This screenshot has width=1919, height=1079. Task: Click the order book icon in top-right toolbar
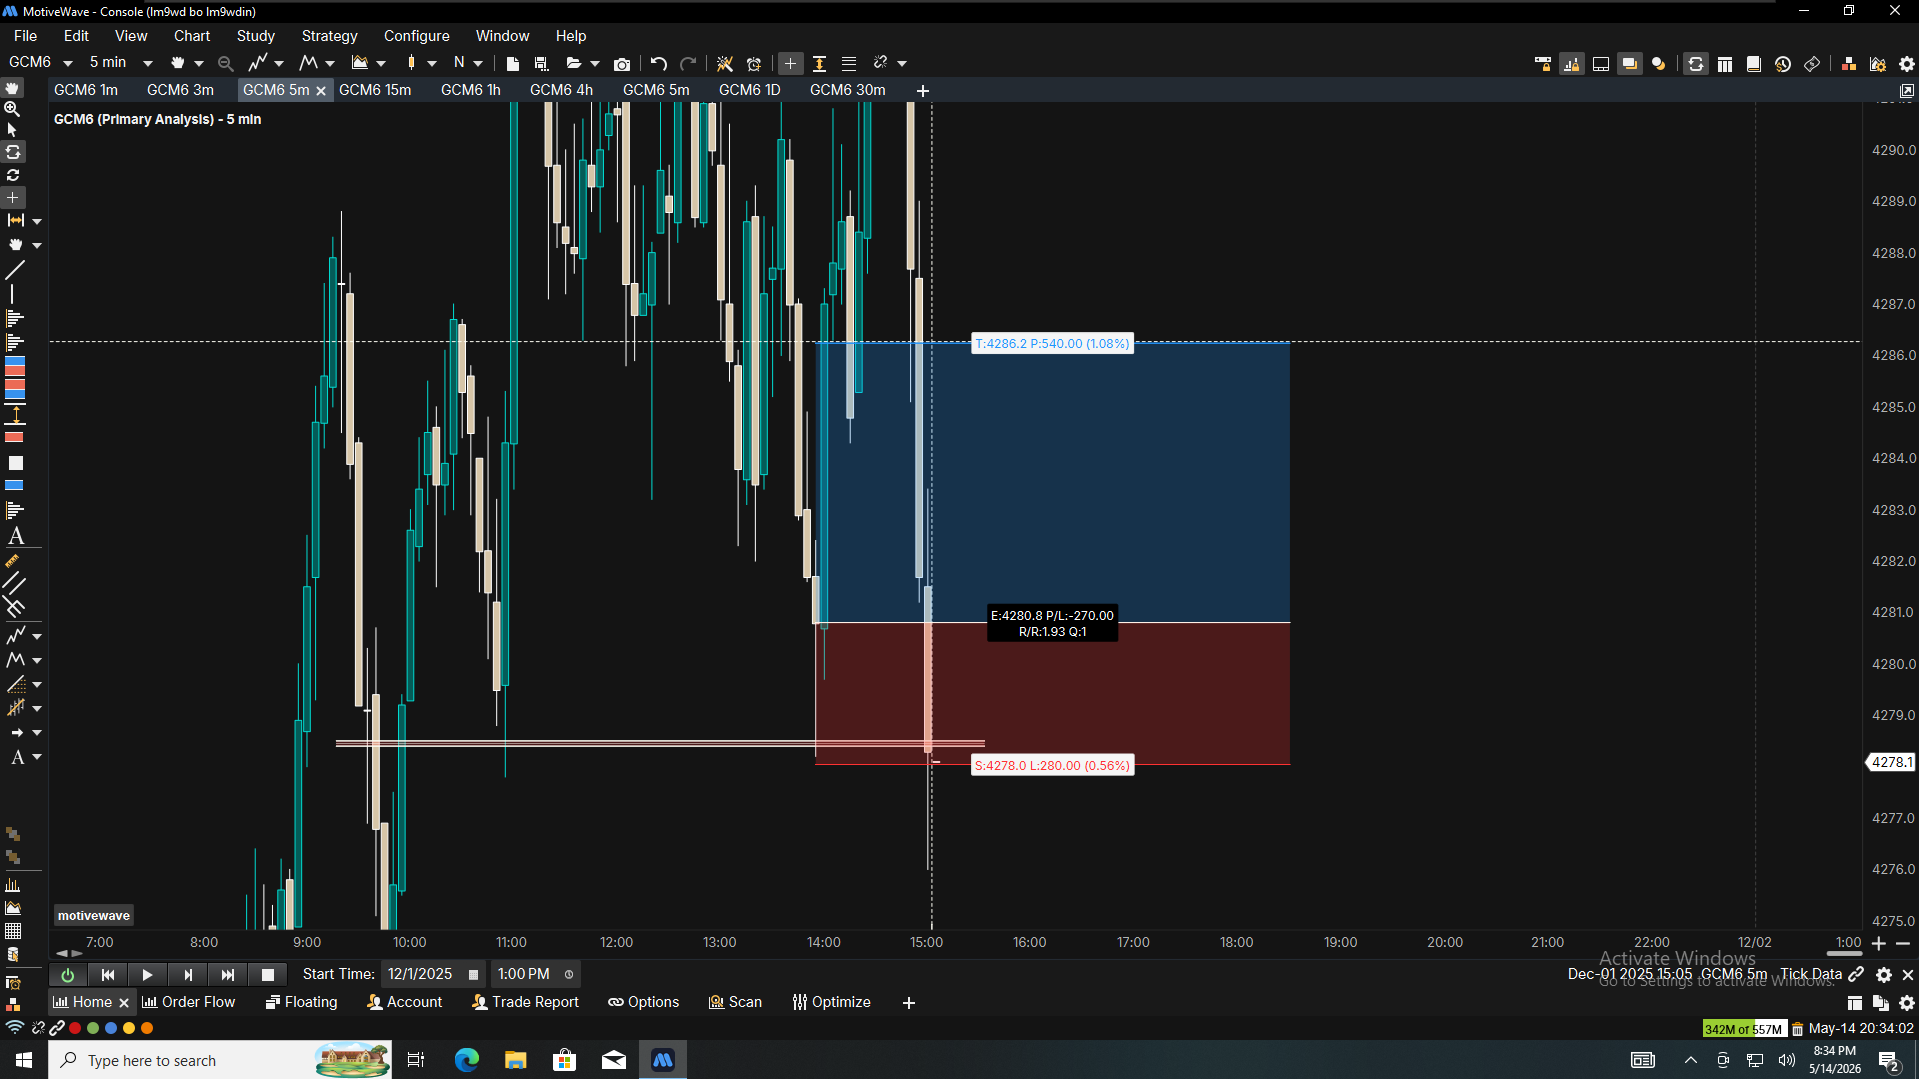tap(1754, 64)
